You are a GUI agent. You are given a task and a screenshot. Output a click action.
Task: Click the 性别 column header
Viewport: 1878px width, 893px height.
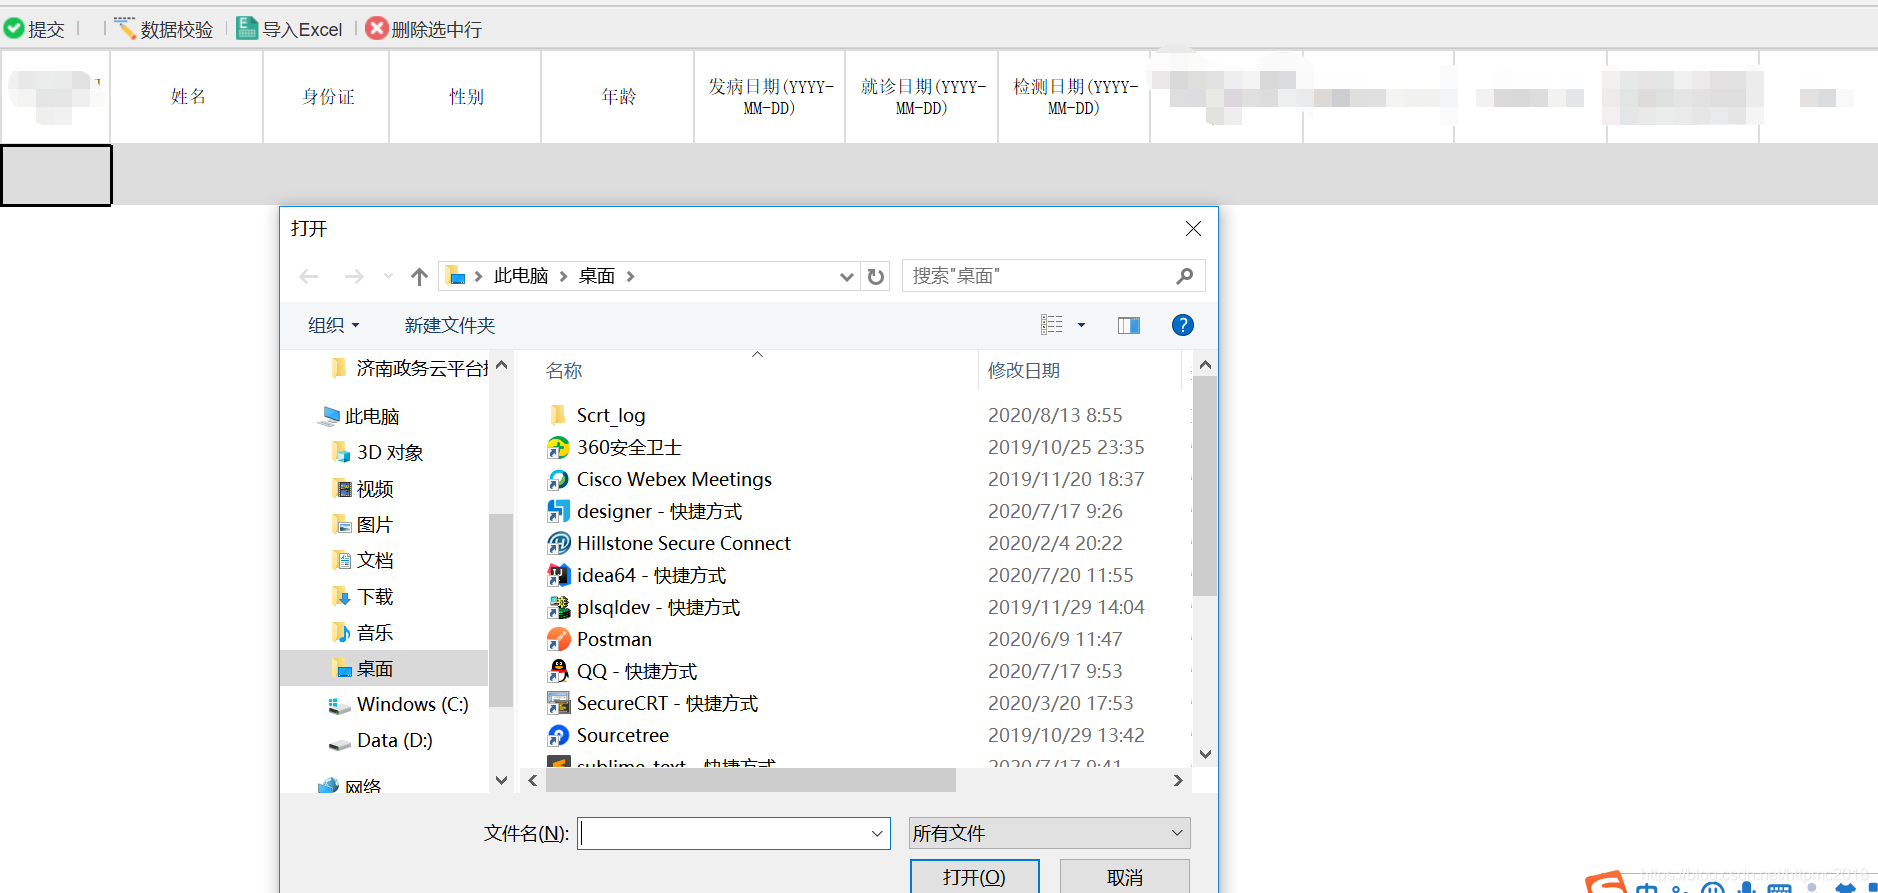click(x=466, y=96)
